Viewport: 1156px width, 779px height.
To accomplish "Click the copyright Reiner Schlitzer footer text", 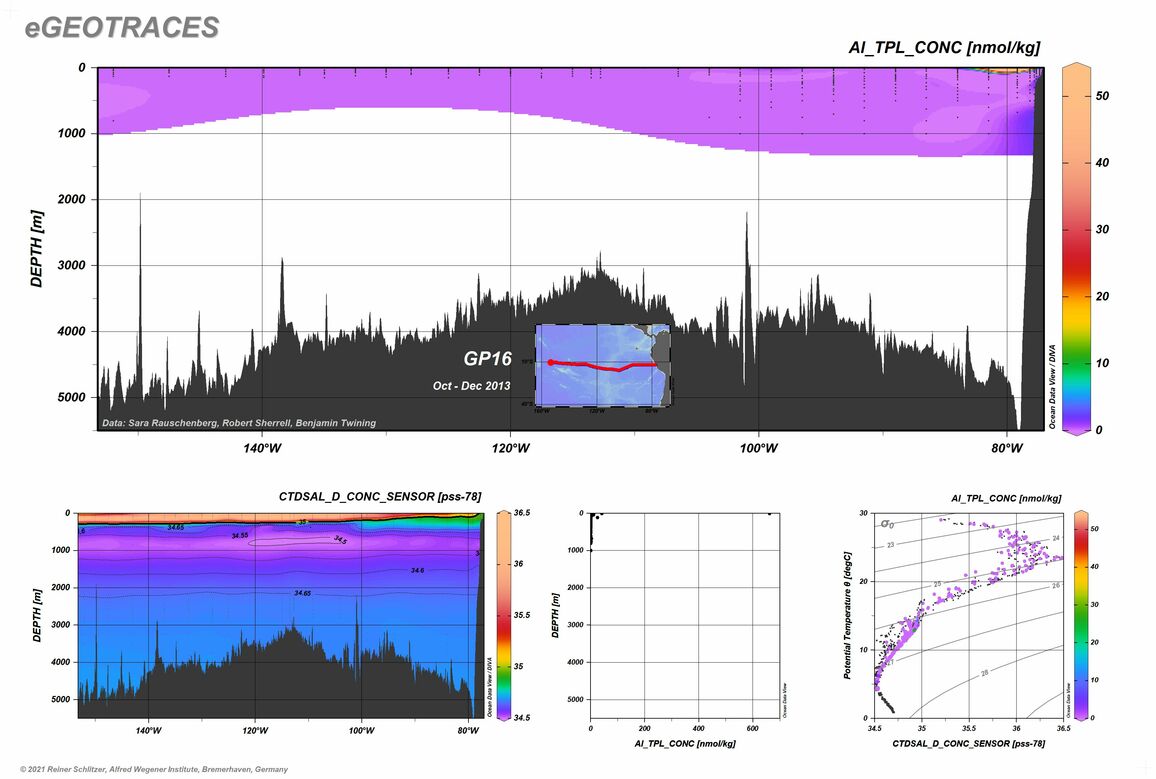I will tap(148, 769).
